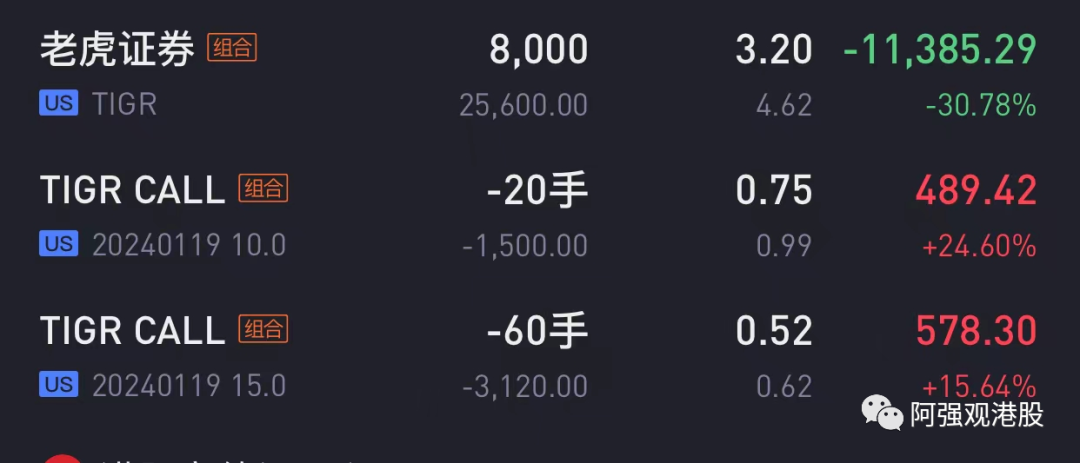This screenshot has width=1080, height=463.
Task: Tap the US market badge next to TIGR
Action: point(59,103)
